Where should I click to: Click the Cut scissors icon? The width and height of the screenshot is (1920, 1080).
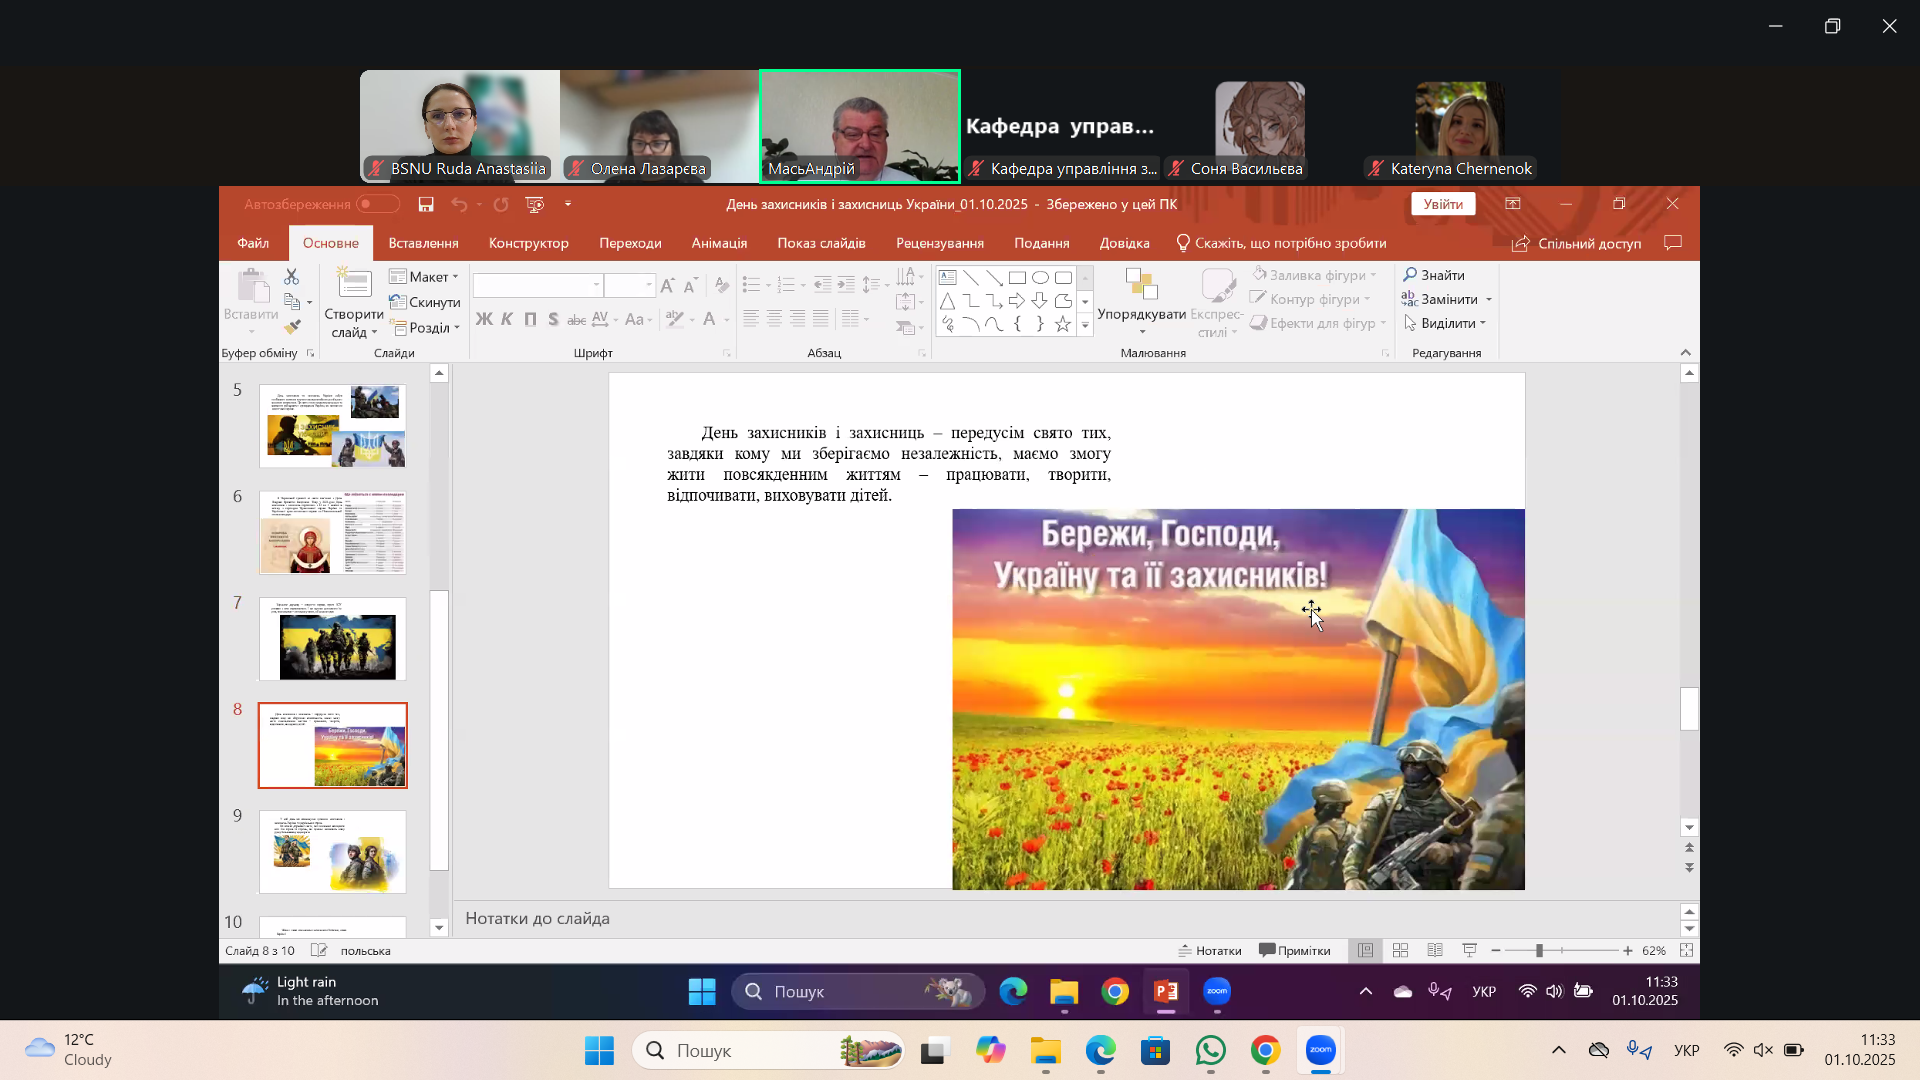291,276
